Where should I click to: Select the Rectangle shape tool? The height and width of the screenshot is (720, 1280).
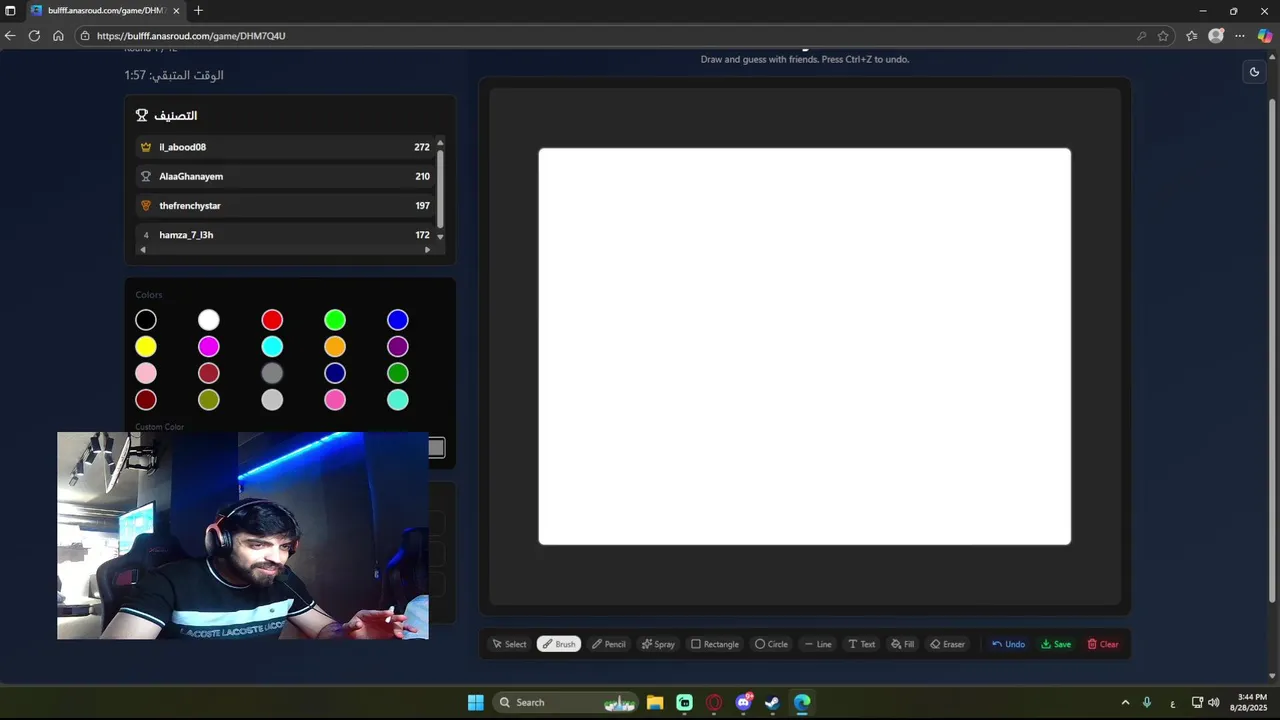coord(715,644)
